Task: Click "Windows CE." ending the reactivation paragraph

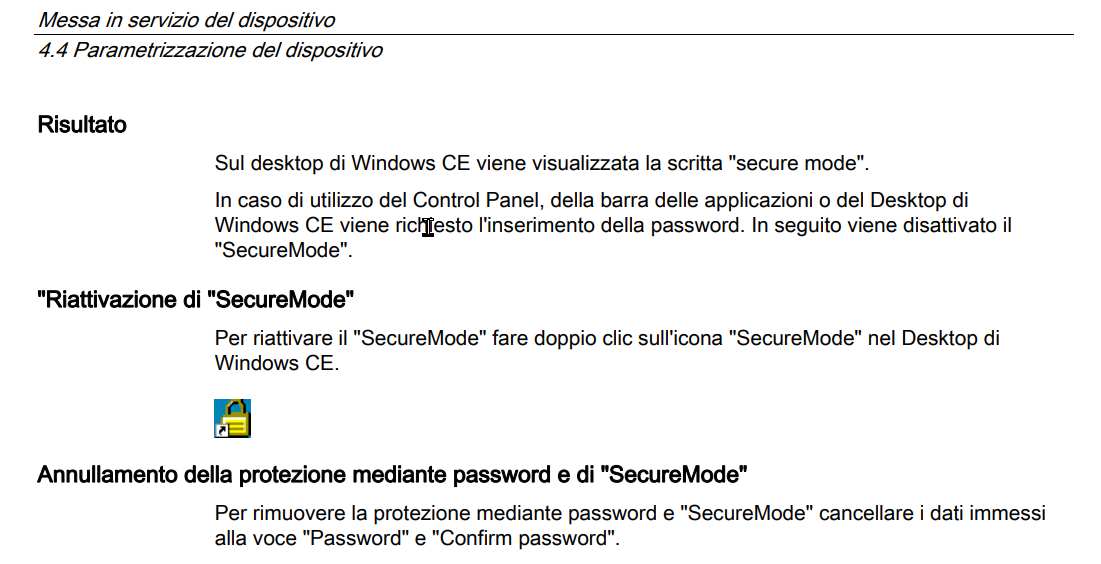Action: click(277, 364)
